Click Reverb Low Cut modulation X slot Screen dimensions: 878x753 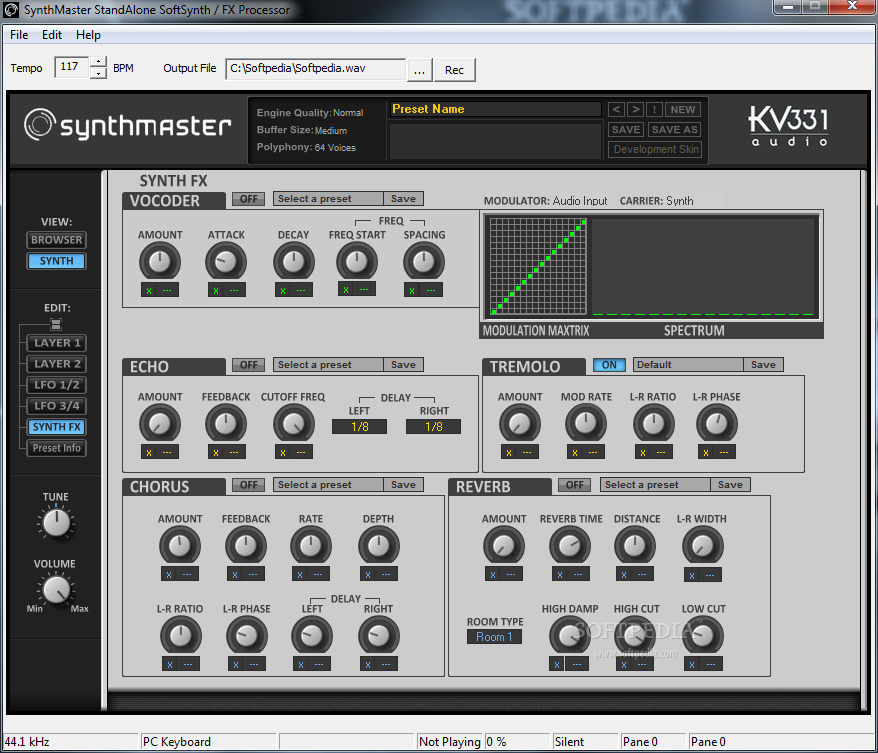(x=692, y=665)
